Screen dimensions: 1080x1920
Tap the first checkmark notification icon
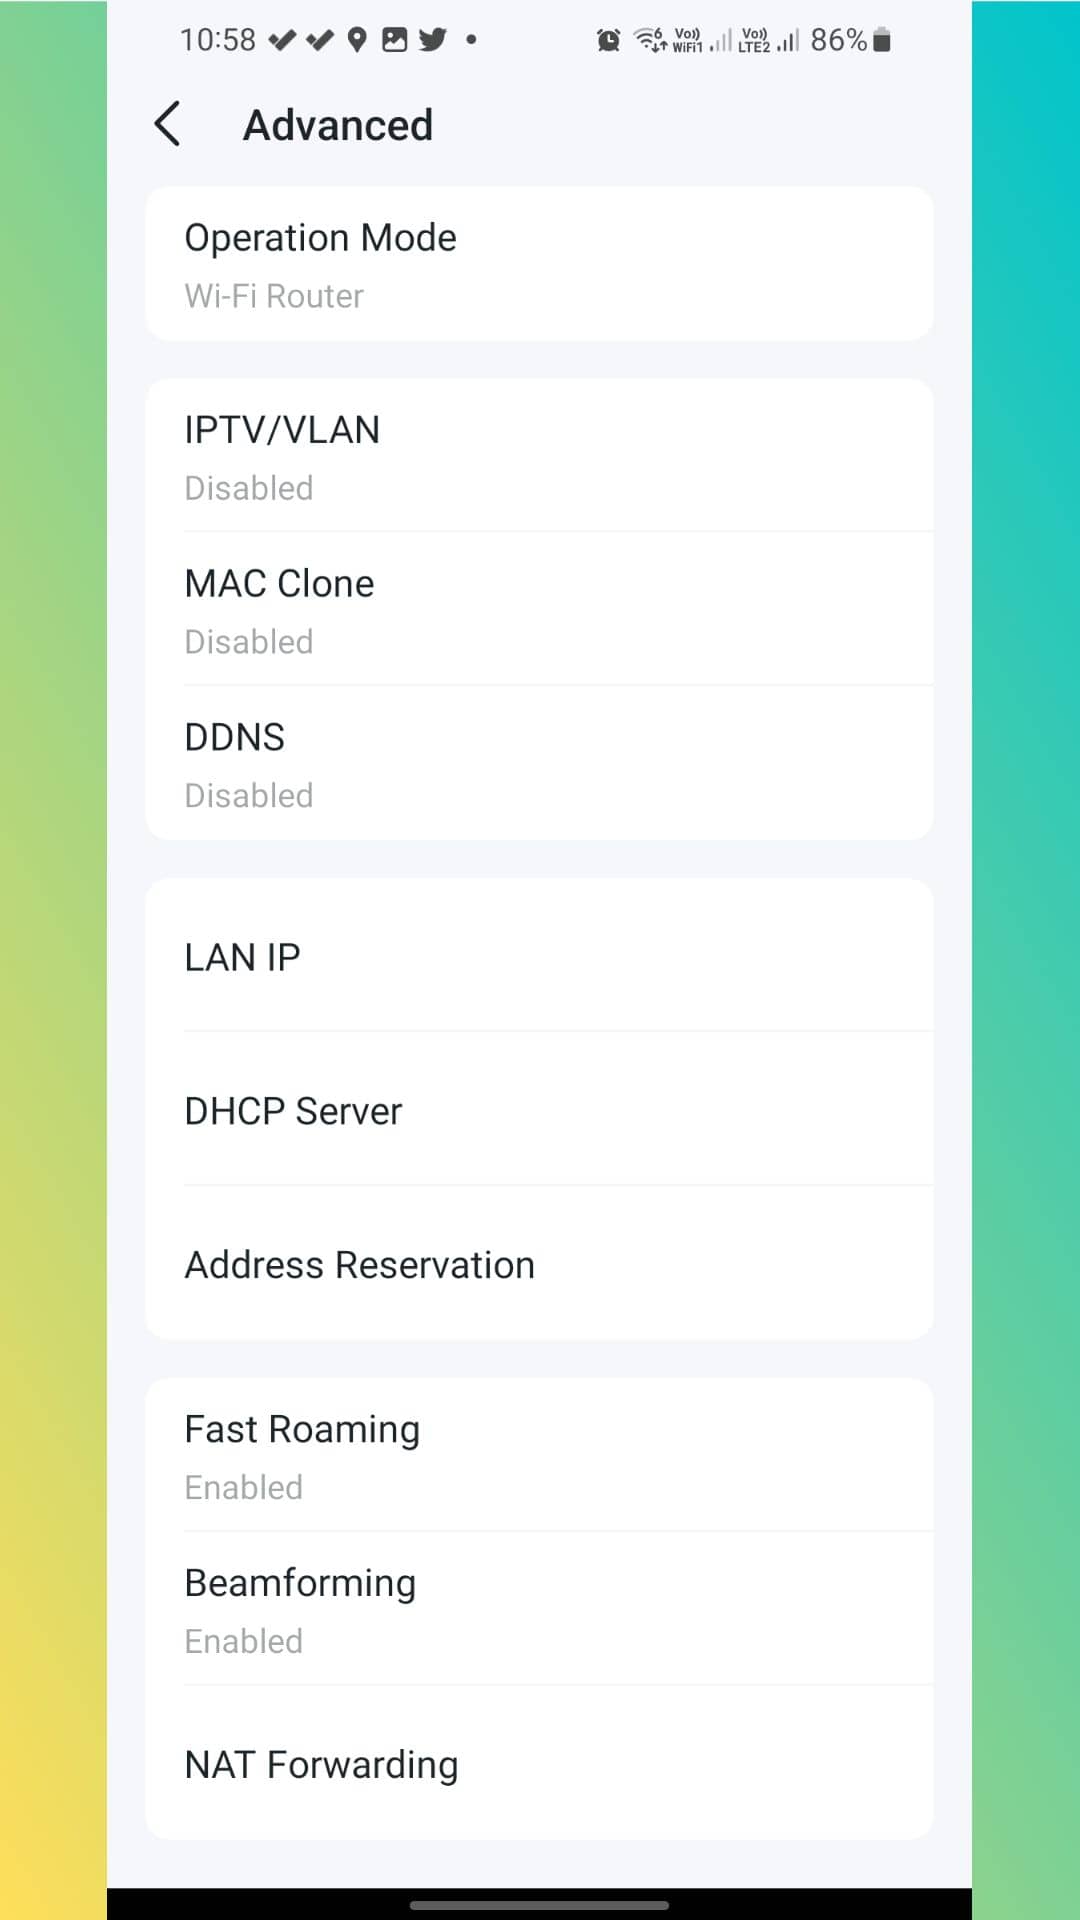point(283,40)
